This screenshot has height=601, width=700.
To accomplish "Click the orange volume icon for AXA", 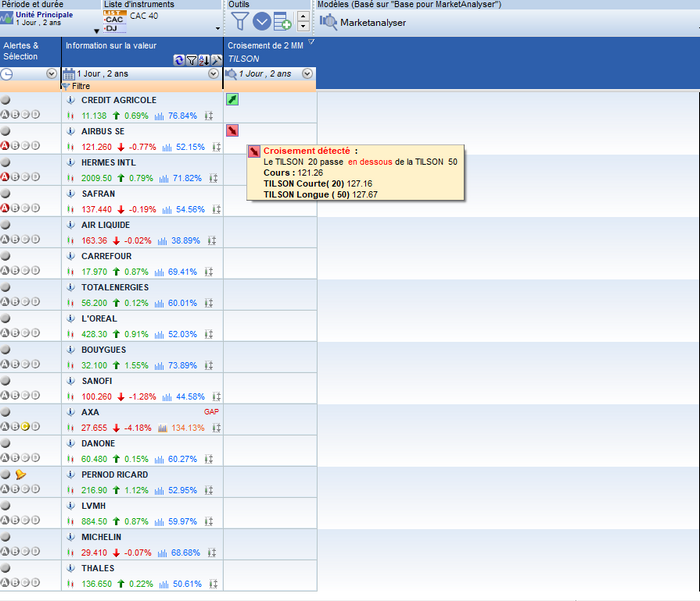I will 162,428.
